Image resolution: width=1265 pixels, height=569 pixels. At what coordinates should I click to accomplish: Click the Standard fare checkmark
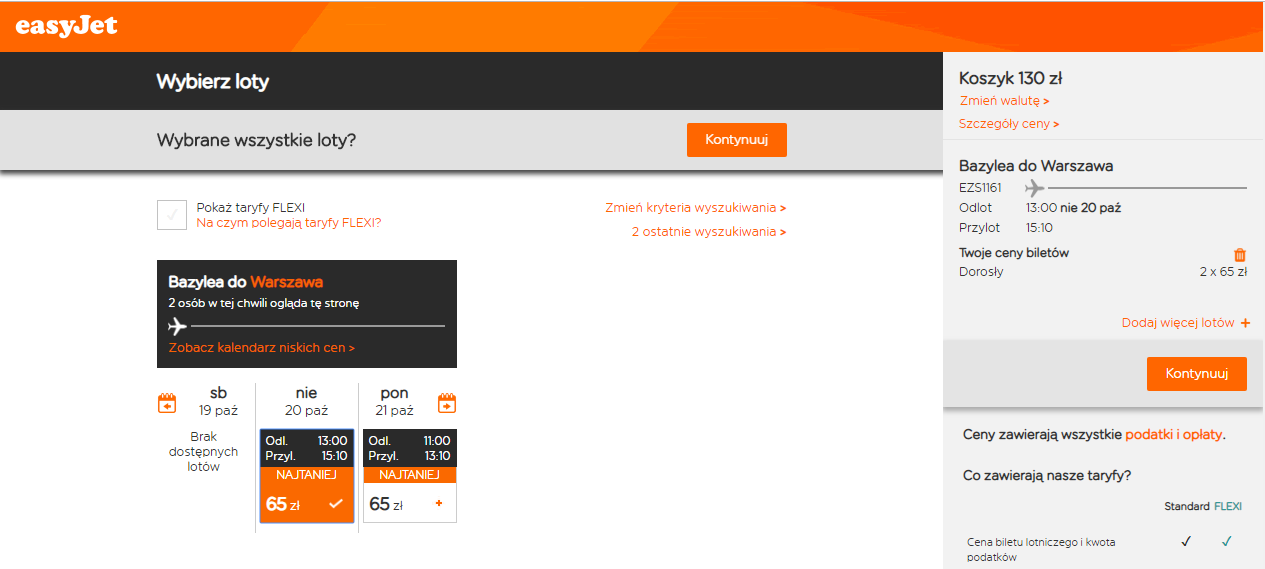click(1186, 542)
